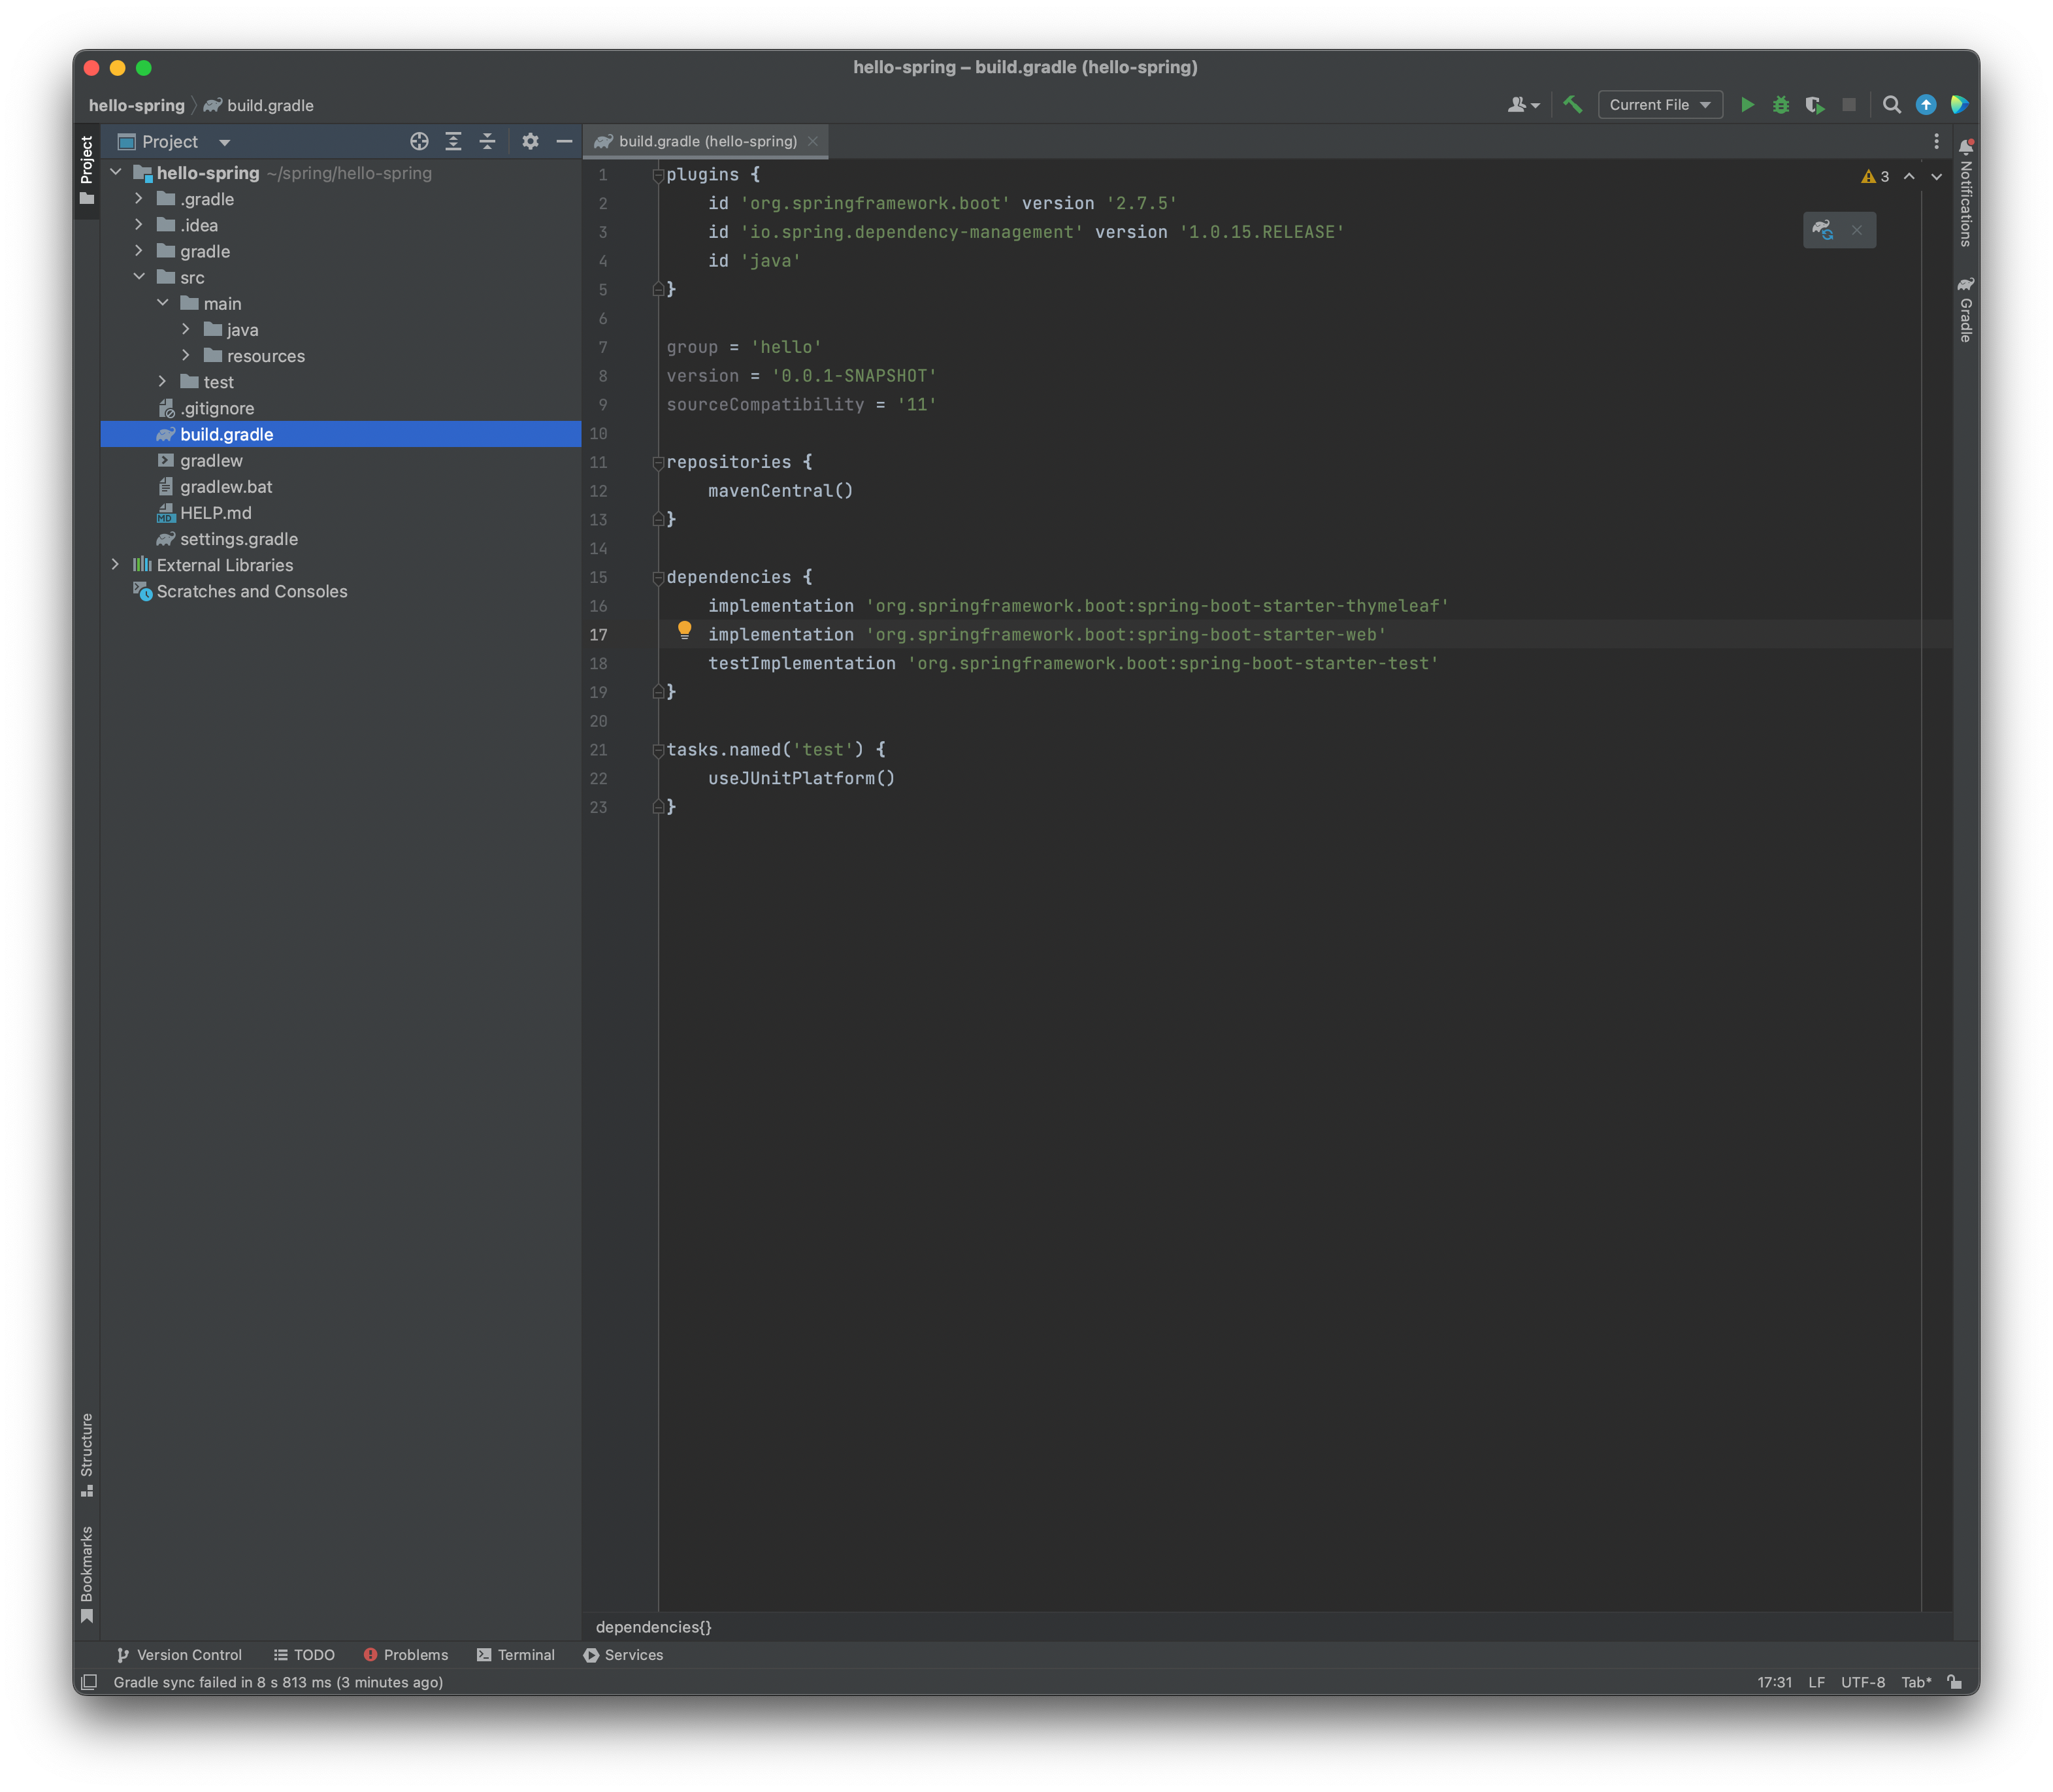The height and width of the screenshot is (1792, 2053).
Task: Open the Project view selector dropdown
Action: click(175, 142)
